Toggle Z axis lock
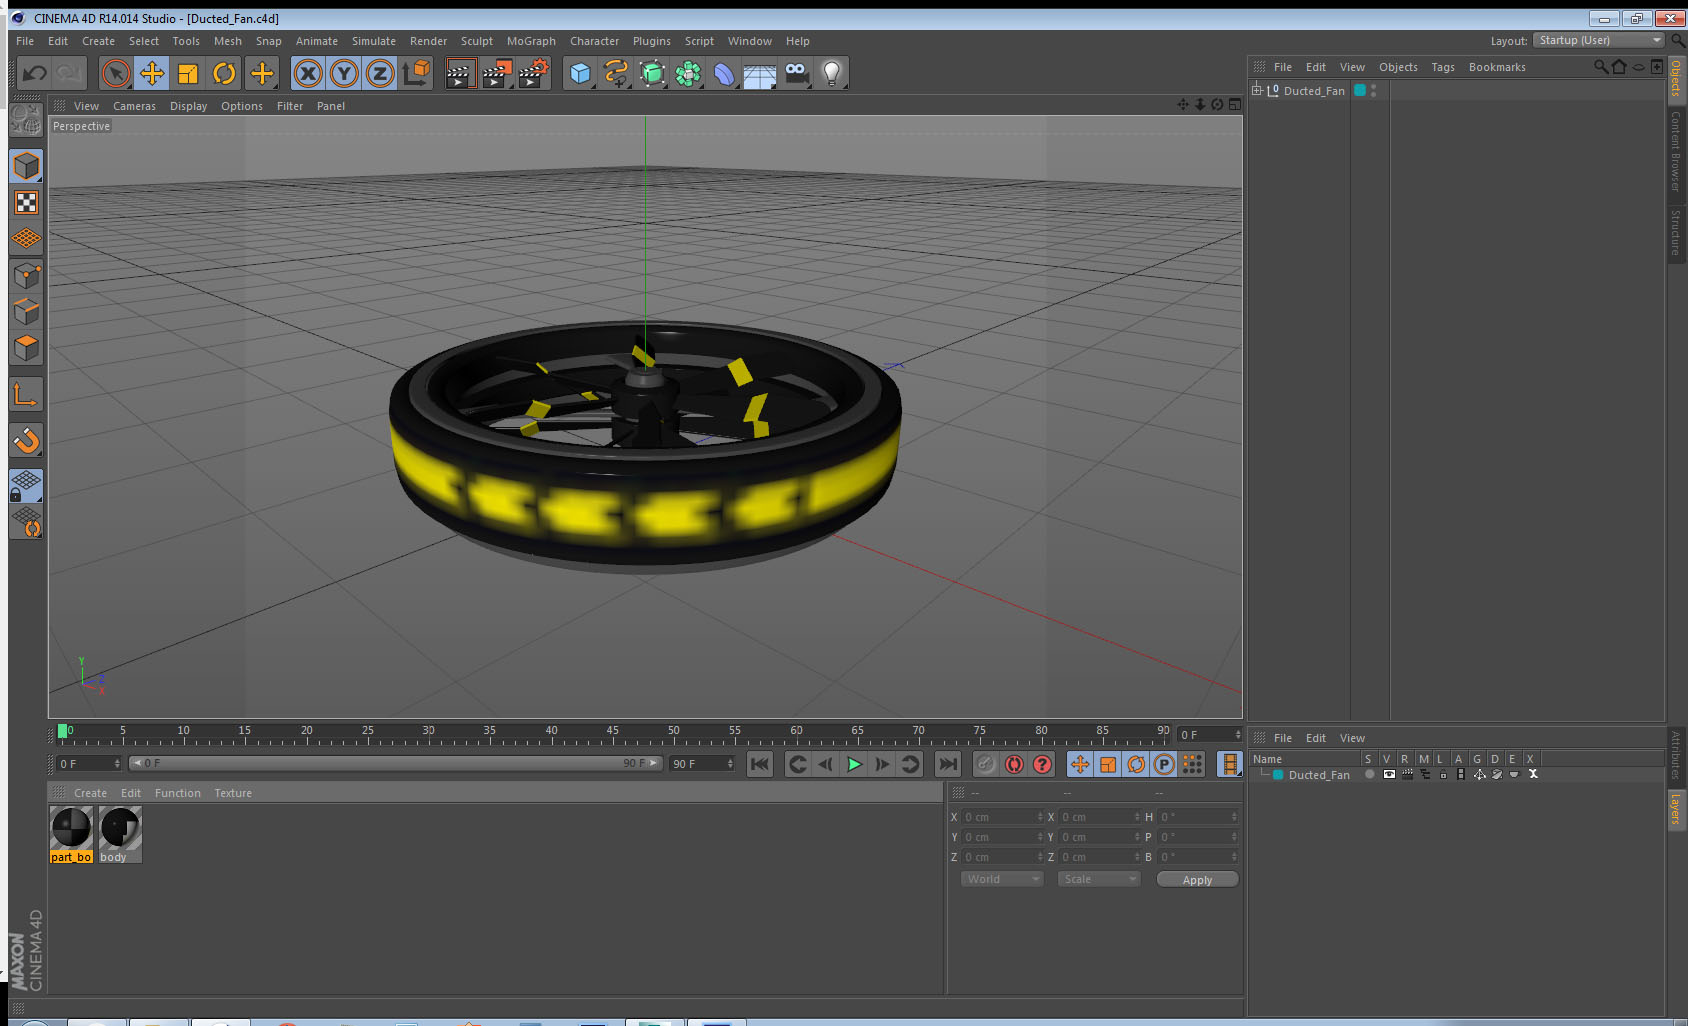This screenshot has width=1688, height=1026. (380, 73)
